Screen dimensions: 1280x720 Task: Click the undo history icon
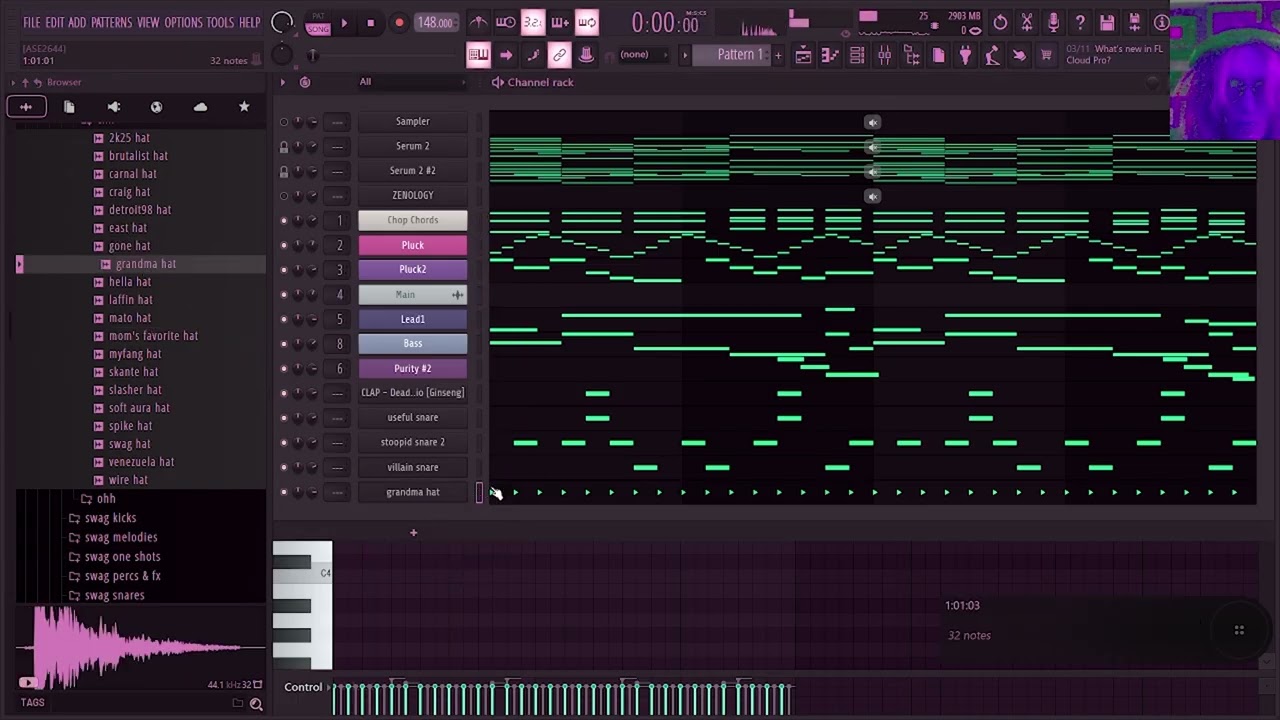[x=1000, y=22]
